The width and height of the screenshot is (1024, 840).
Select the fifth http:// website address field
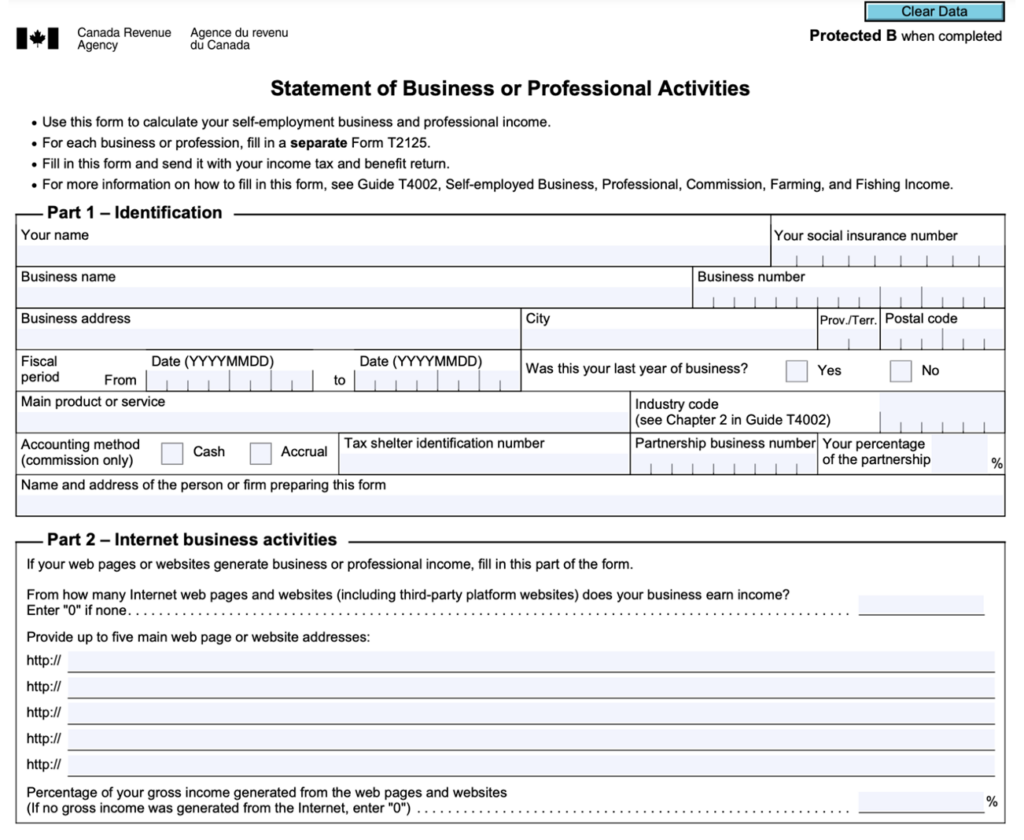click(531, 765)
